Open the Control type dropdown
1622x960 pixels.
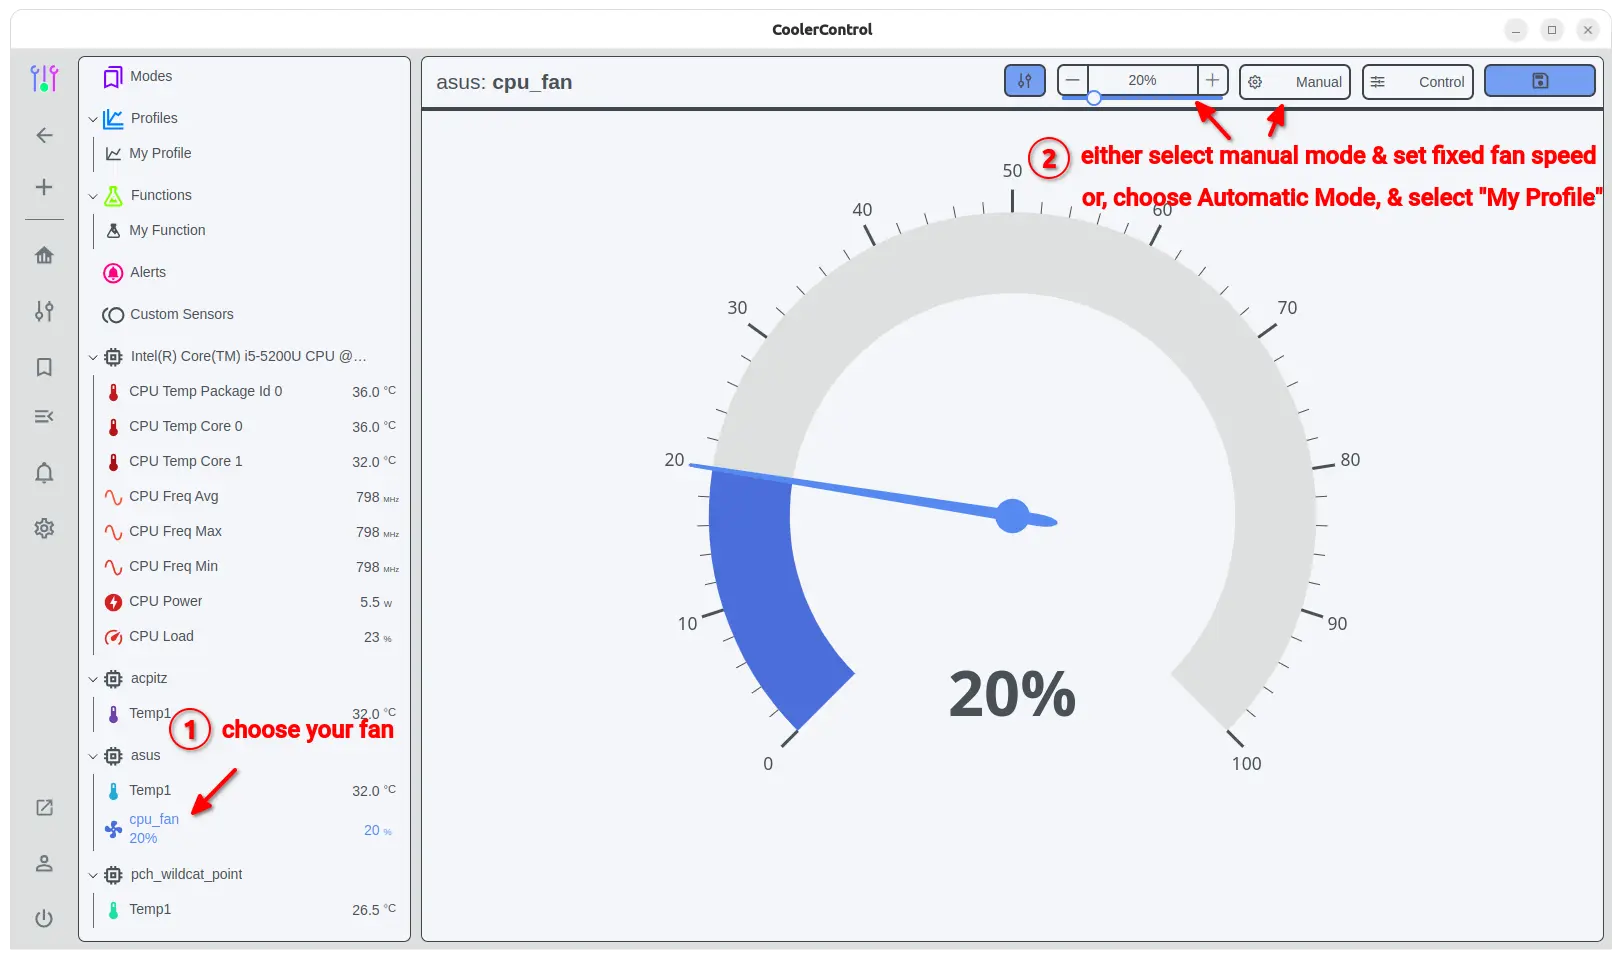coord(1417,82)
